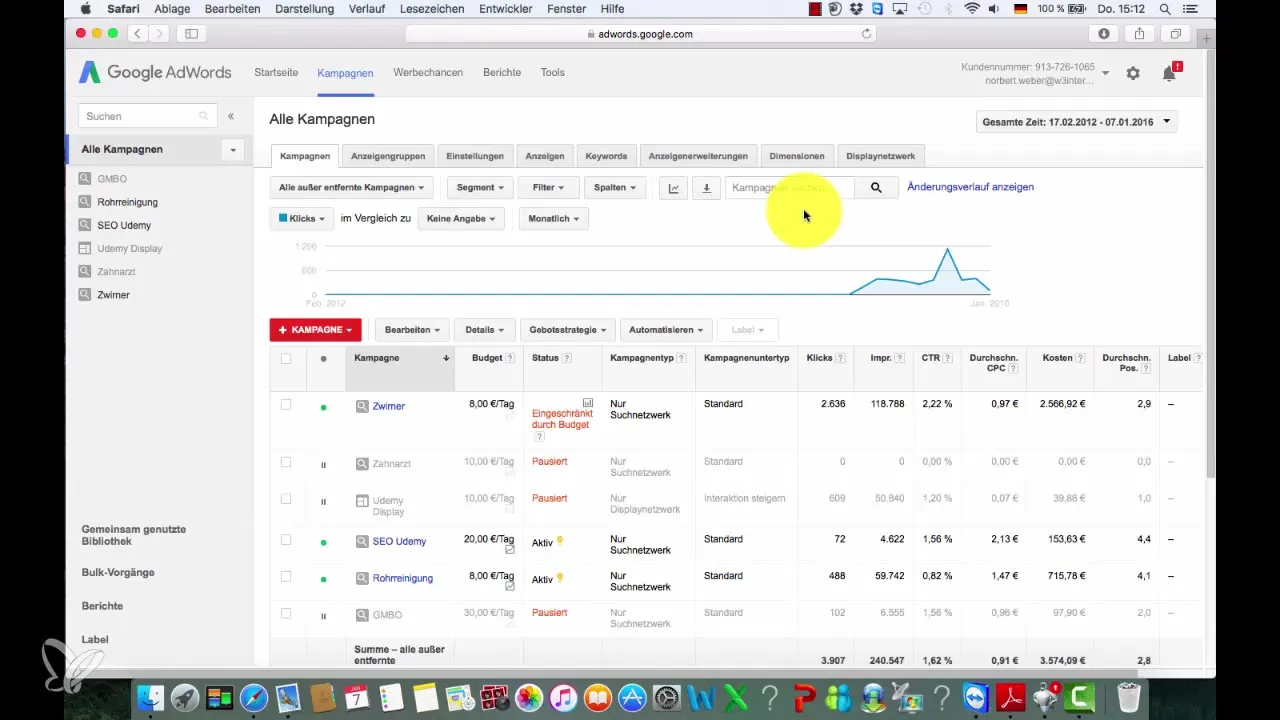
Task: Tick the select-all checkbox in the table header
Action: click(x=286, y=358)
